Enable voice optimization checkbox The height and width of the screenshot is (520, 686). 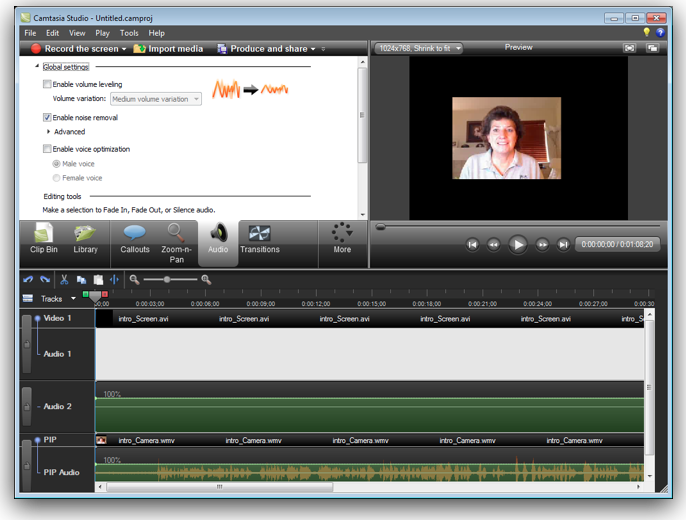[47, 149]
